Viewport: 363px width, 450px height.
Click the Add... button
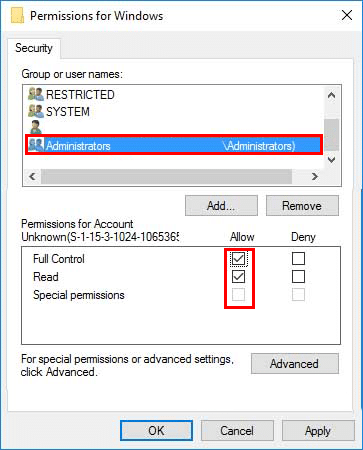(x=221, y=206)
